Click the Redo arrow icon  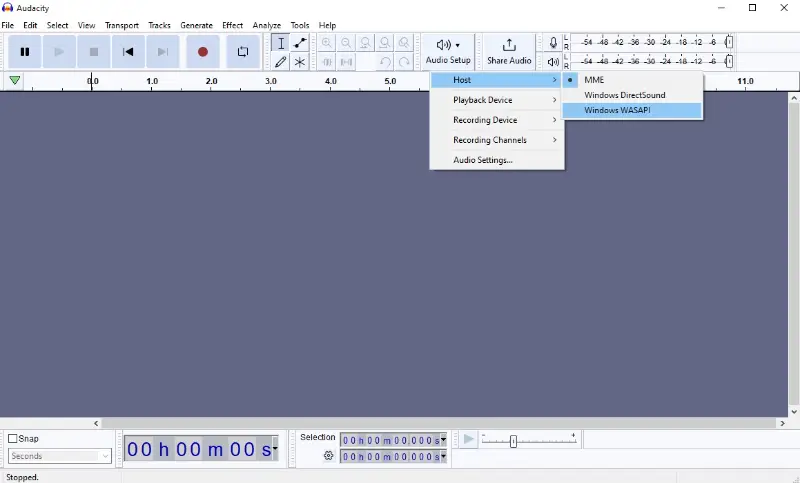pos(404,62)
